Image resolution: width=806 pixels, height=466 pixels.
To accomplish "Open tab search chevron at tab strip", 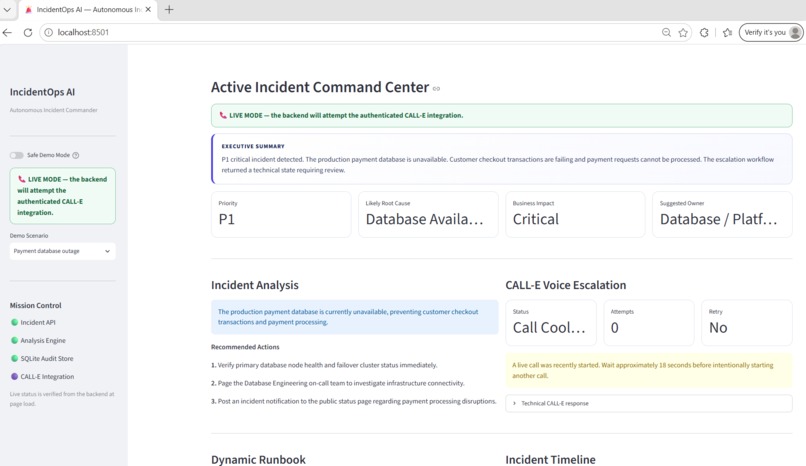I will pyautogui.click(x=7, y=10).
